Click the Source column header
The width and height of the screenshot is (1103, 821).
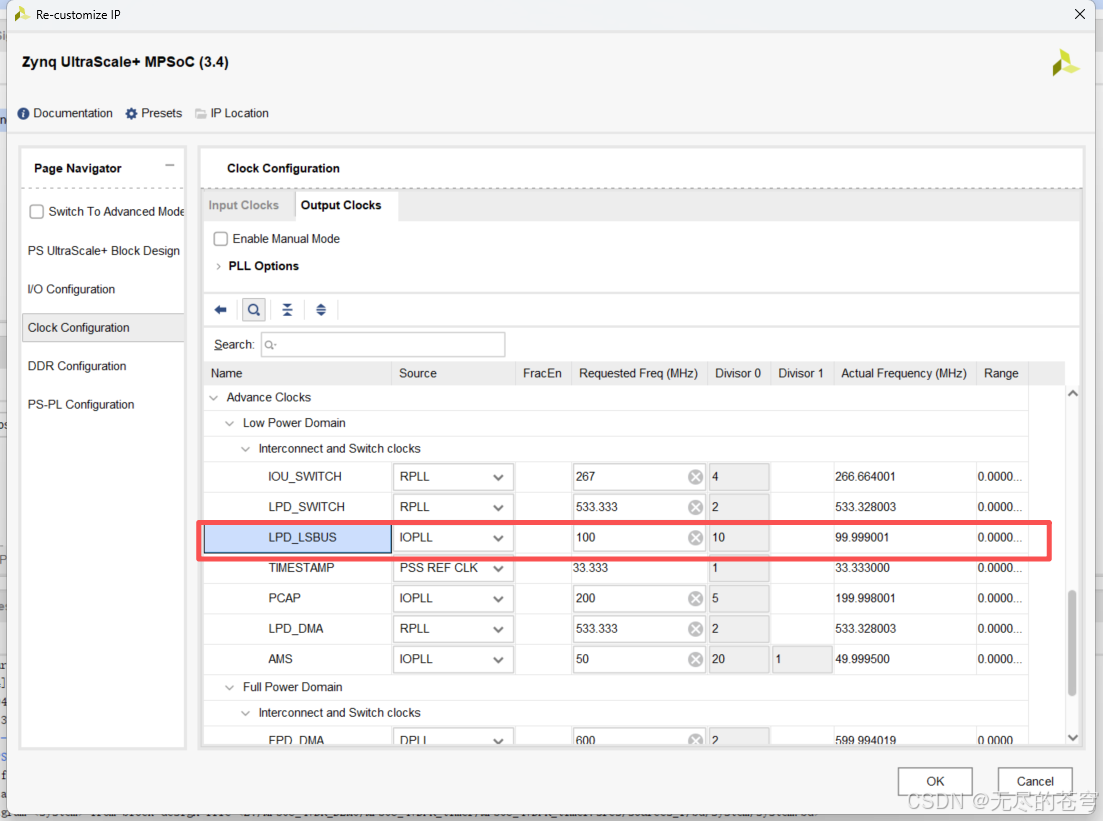coord(454,374)
